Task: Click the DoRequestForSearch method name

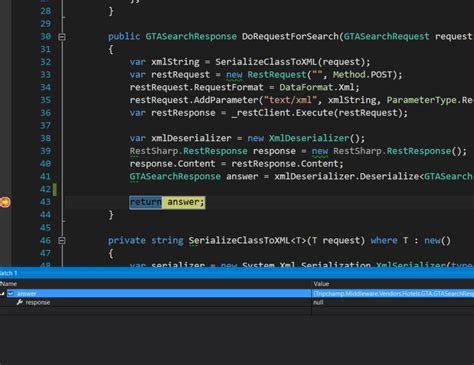Action: (x=290, y=36)
